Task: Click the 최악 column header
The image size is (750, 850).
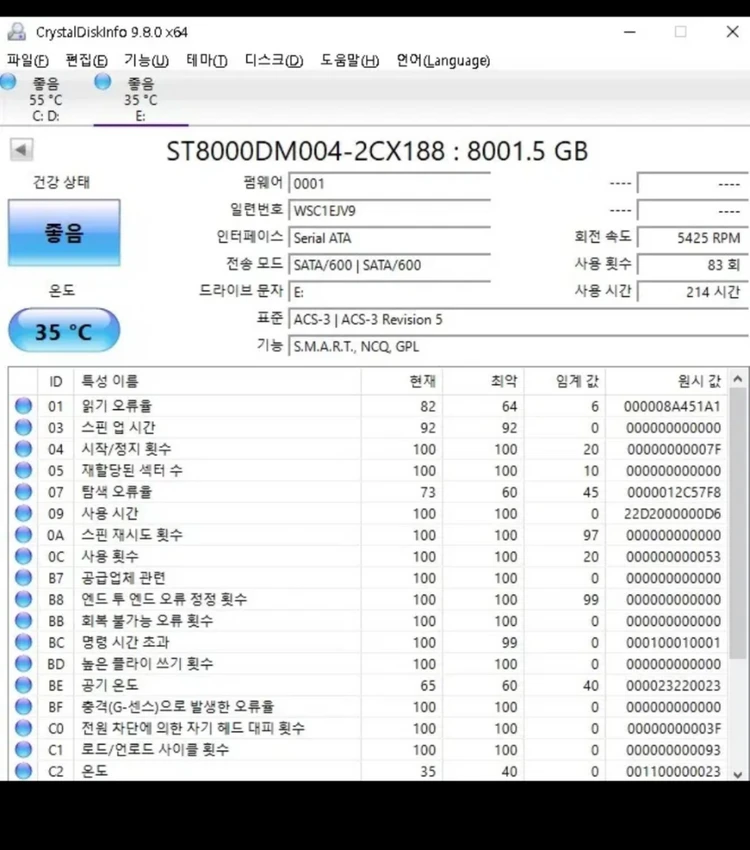Action: tap(483, 381)
